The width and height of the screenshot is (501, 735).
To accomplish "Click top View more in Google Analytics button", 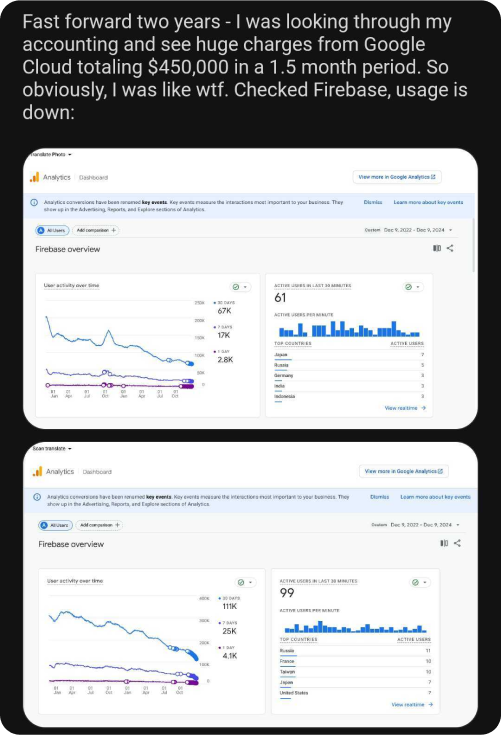I will [397, 177].
